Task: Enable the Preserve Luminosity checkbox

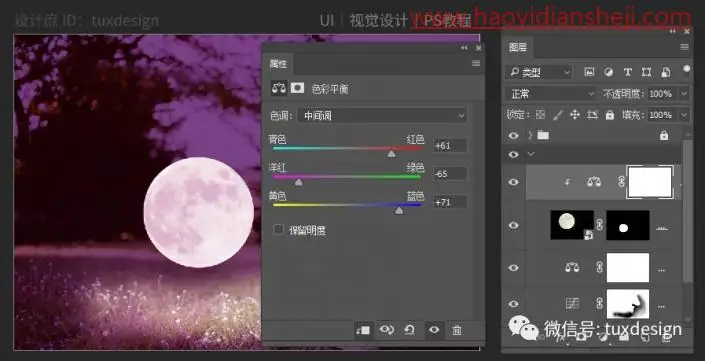Action: 279,230
